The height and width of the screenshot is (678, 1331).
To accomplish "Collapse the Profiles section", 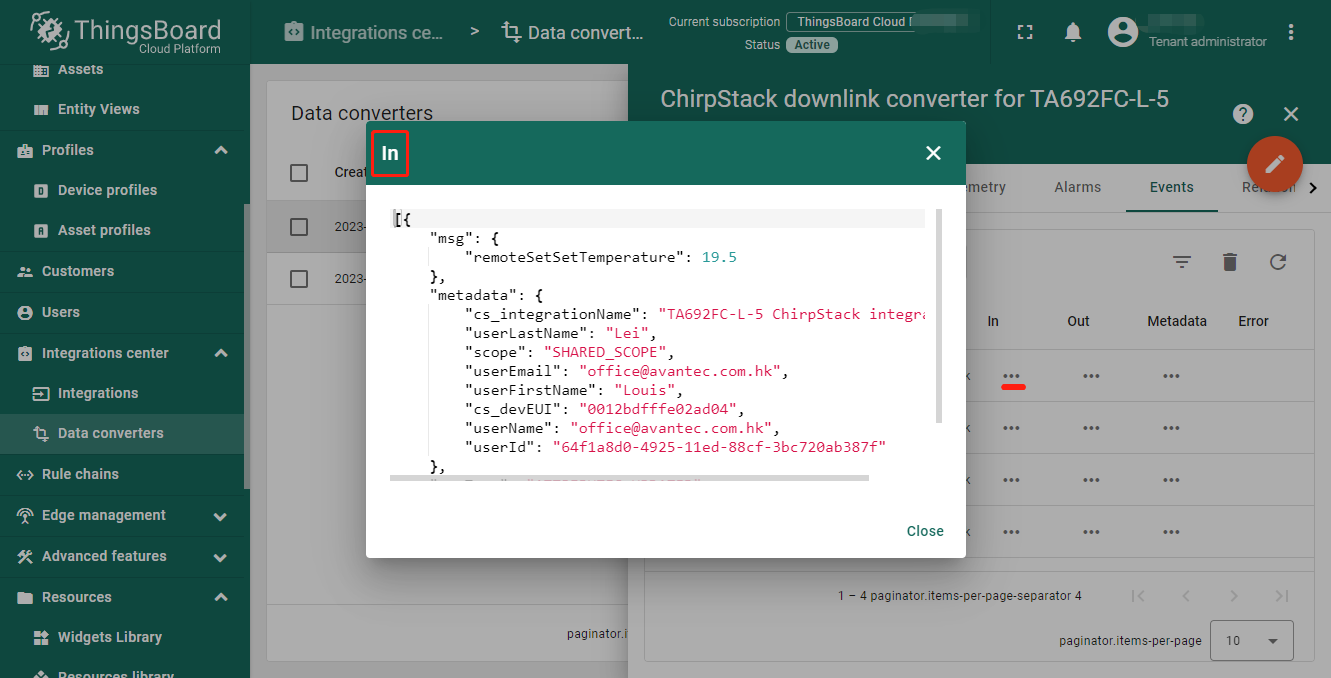I will point(221,150).
